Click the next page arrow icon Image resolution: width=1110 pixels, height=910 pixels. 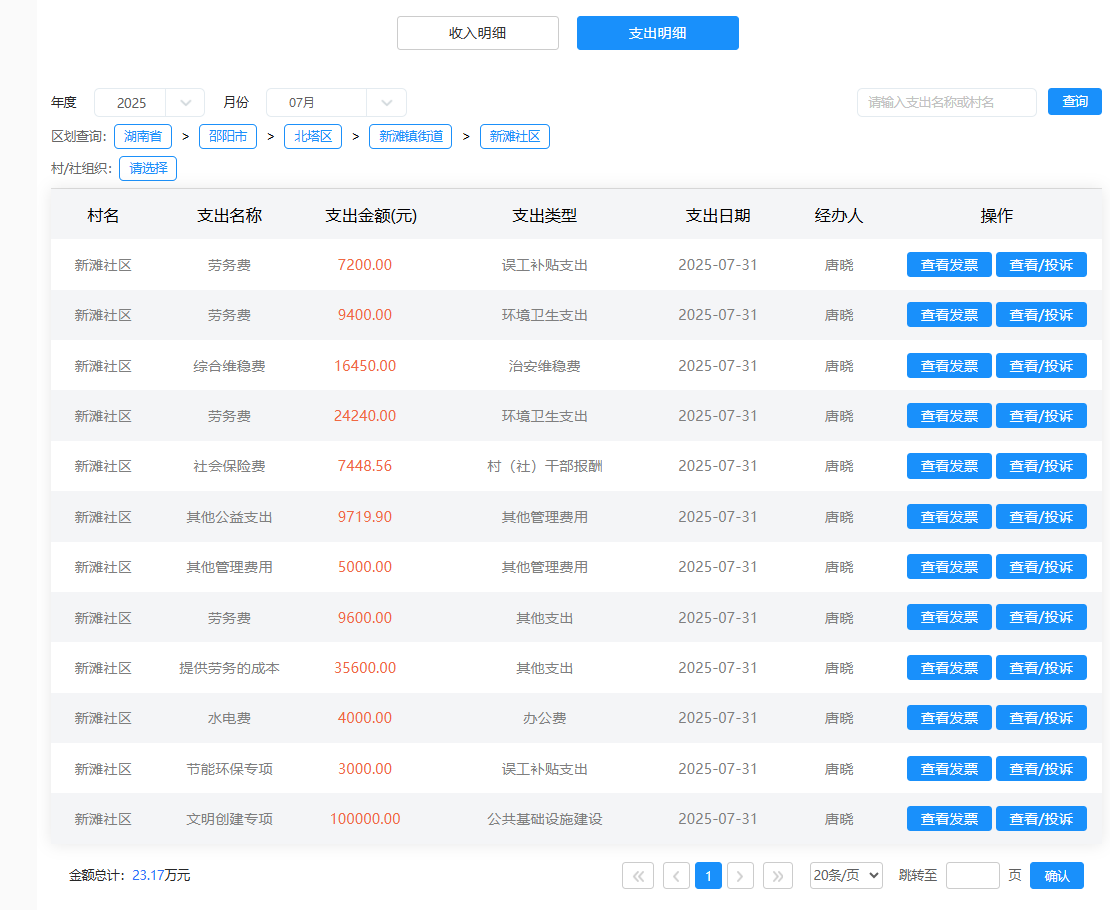740,876
